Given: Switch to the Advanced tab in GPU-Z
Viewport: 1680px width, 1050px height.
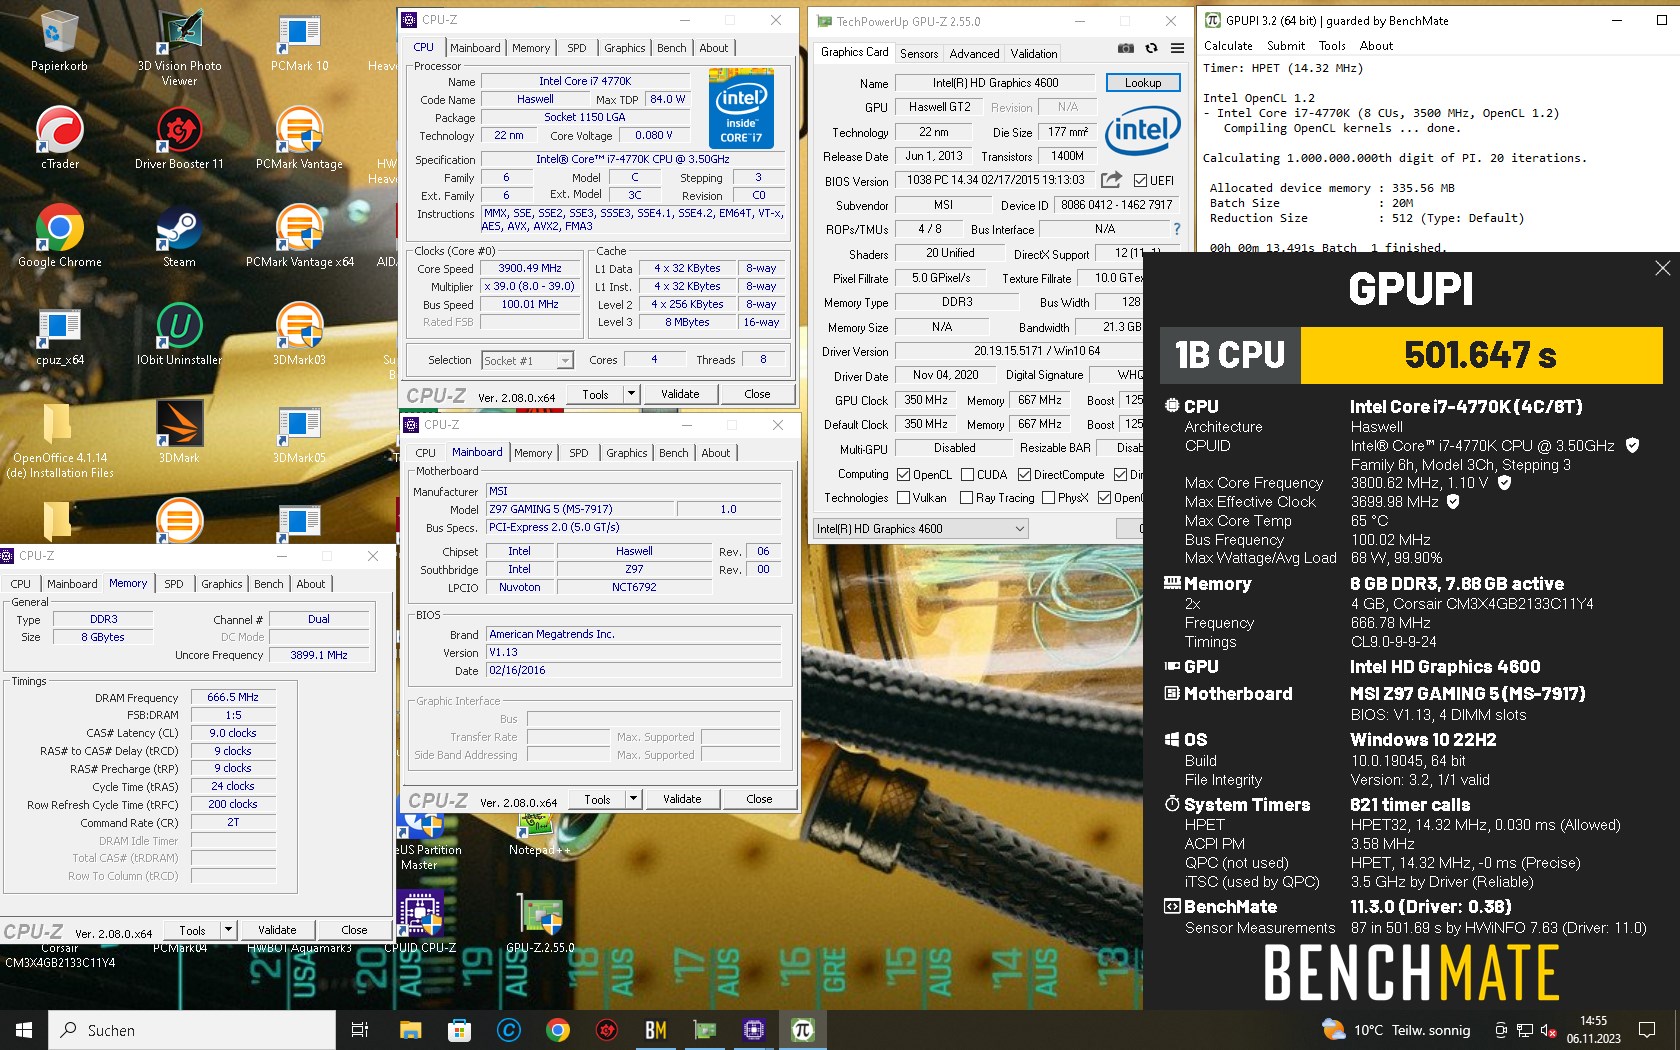Looking at the screenshot, I should tap(974, 54).
